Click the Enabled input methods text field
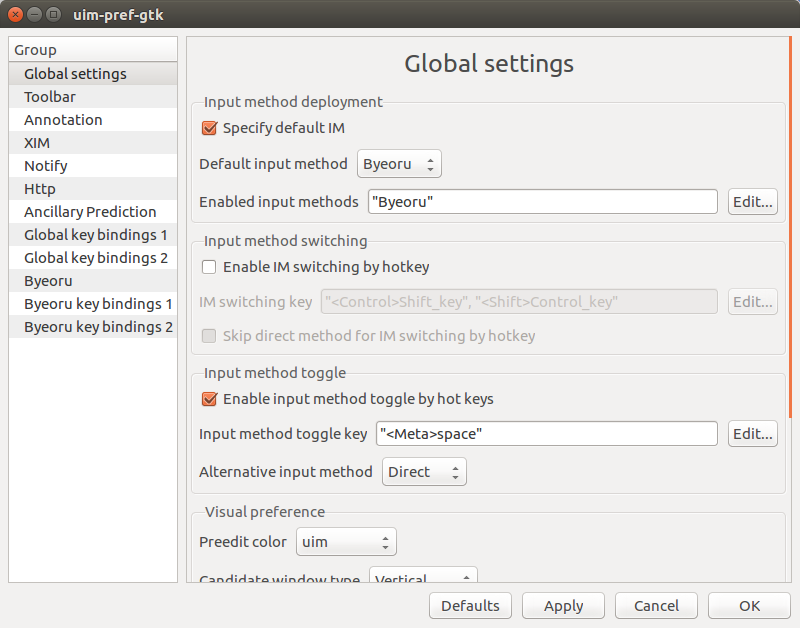 pyautogui.click(x=542, y=202)
